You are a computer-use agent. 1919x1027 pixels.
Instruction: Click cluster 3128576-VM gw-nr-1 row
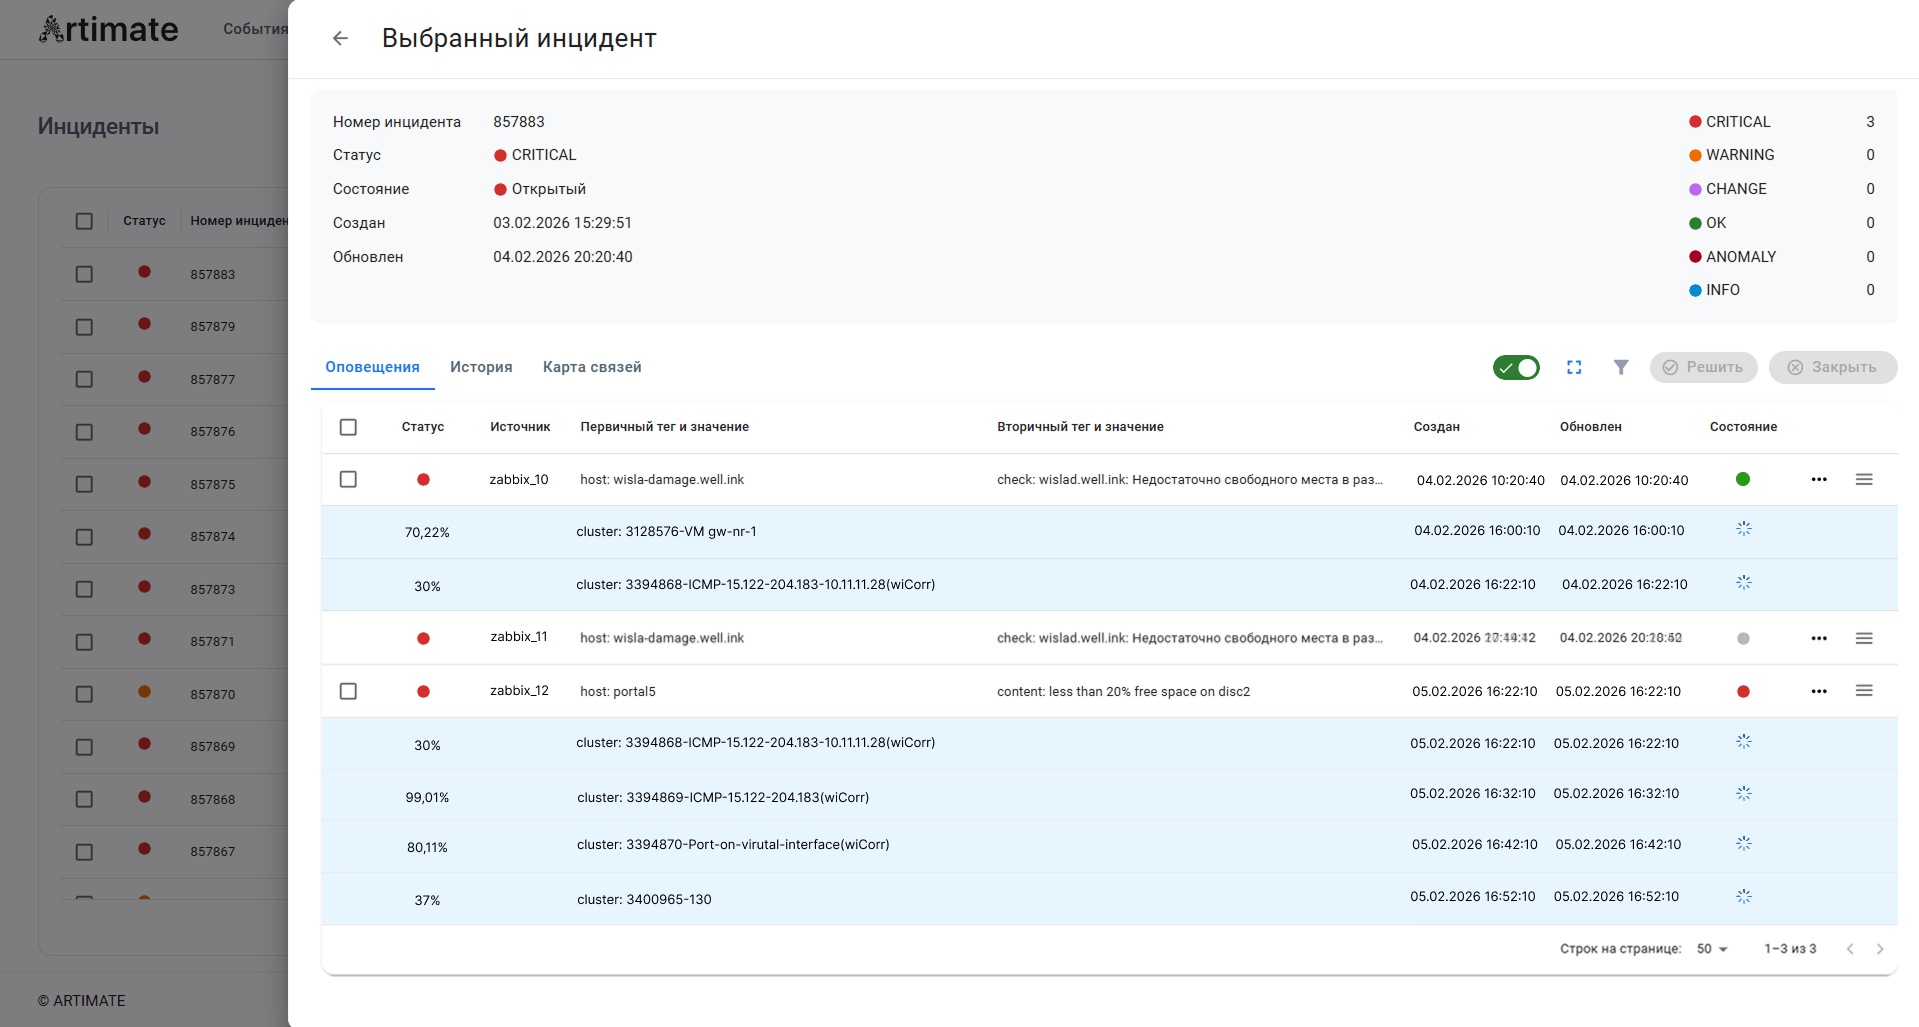click(x=666, y=532)
